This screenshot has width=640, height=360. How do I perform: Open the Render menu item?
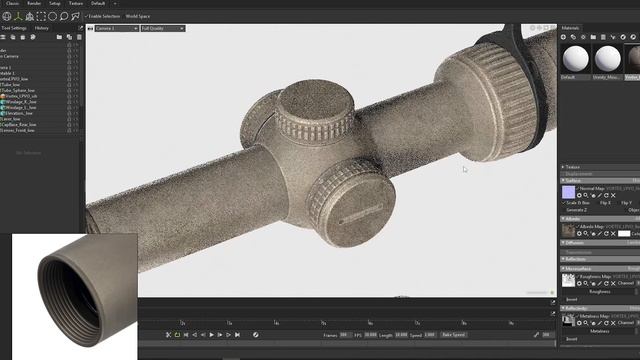click(34, 3)
